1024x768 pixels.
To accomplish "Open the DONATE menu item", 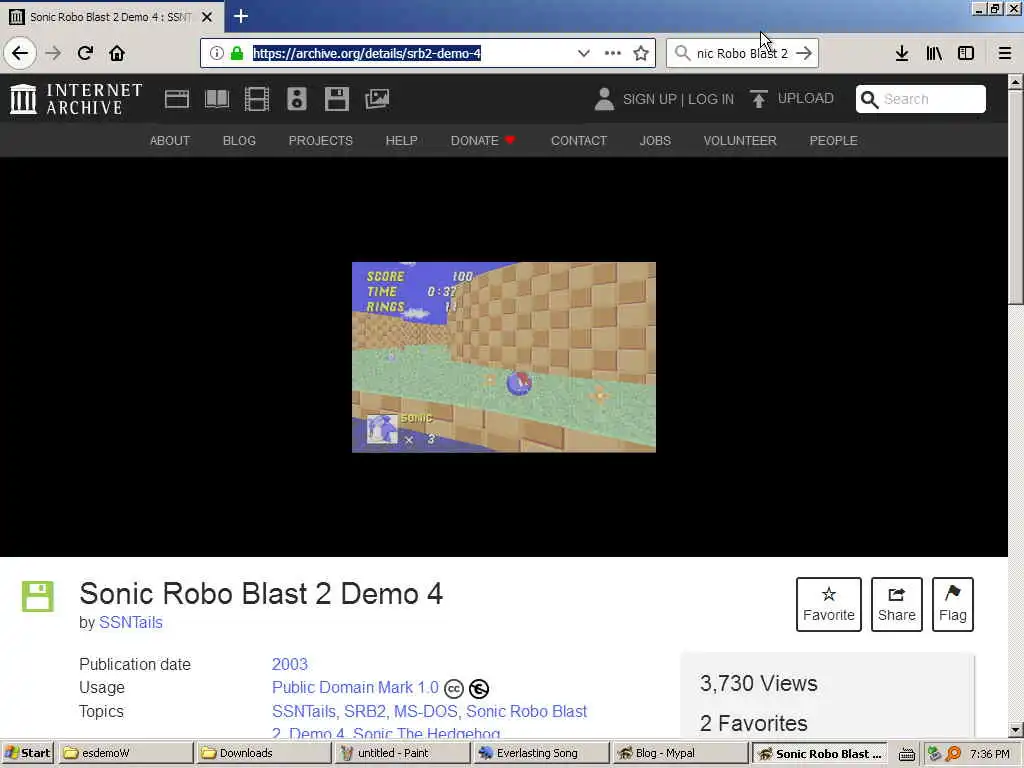I will [x=483, y=141].
